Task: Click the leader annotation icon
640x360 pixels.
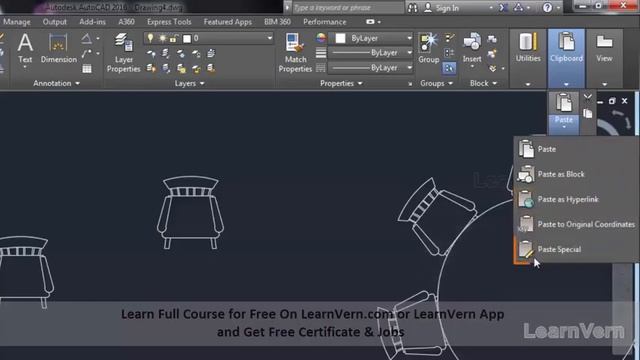Action: click(87, 53)
